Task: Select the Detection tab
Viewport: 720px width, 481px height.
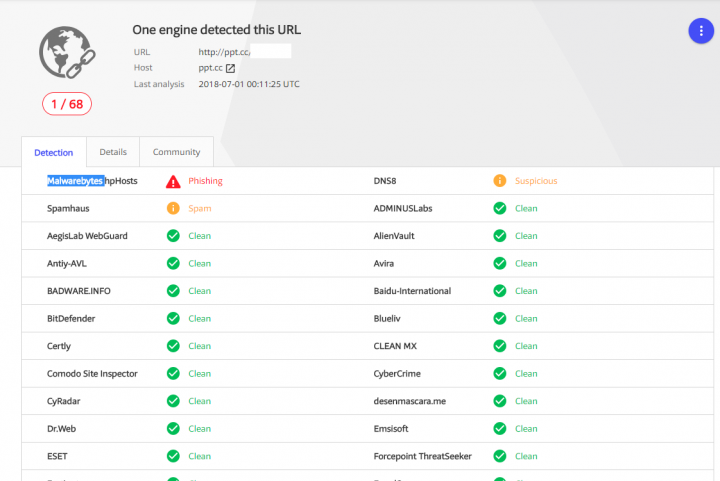Action: pos(54,153)
